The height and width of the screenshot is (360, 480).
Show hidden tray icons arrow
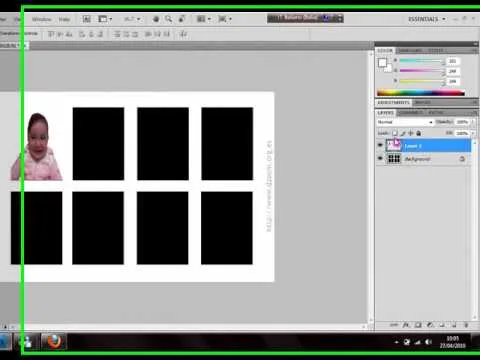(396, 342)
